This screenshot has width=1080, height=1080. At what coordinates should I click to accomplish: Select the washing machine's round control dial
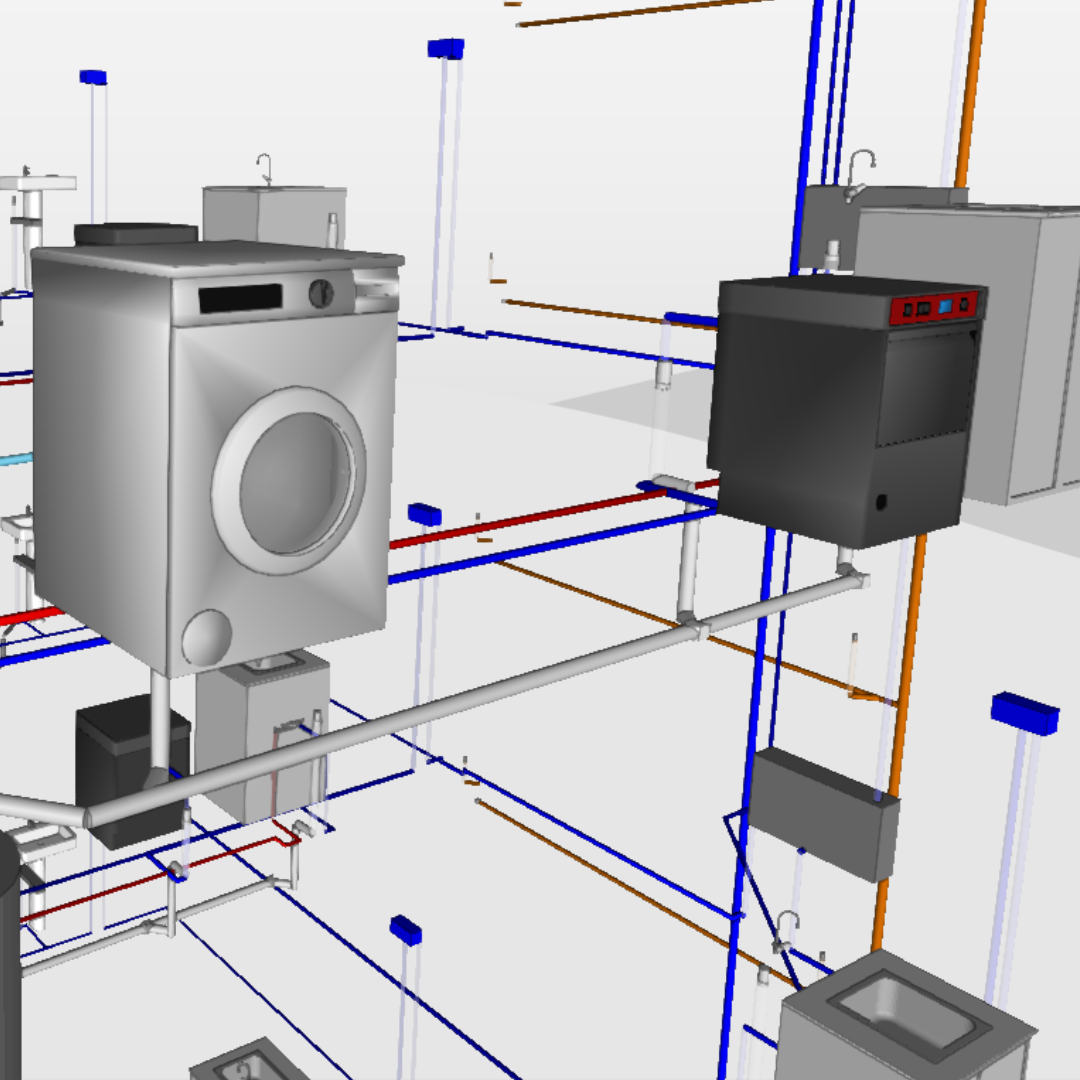point(322,293)
